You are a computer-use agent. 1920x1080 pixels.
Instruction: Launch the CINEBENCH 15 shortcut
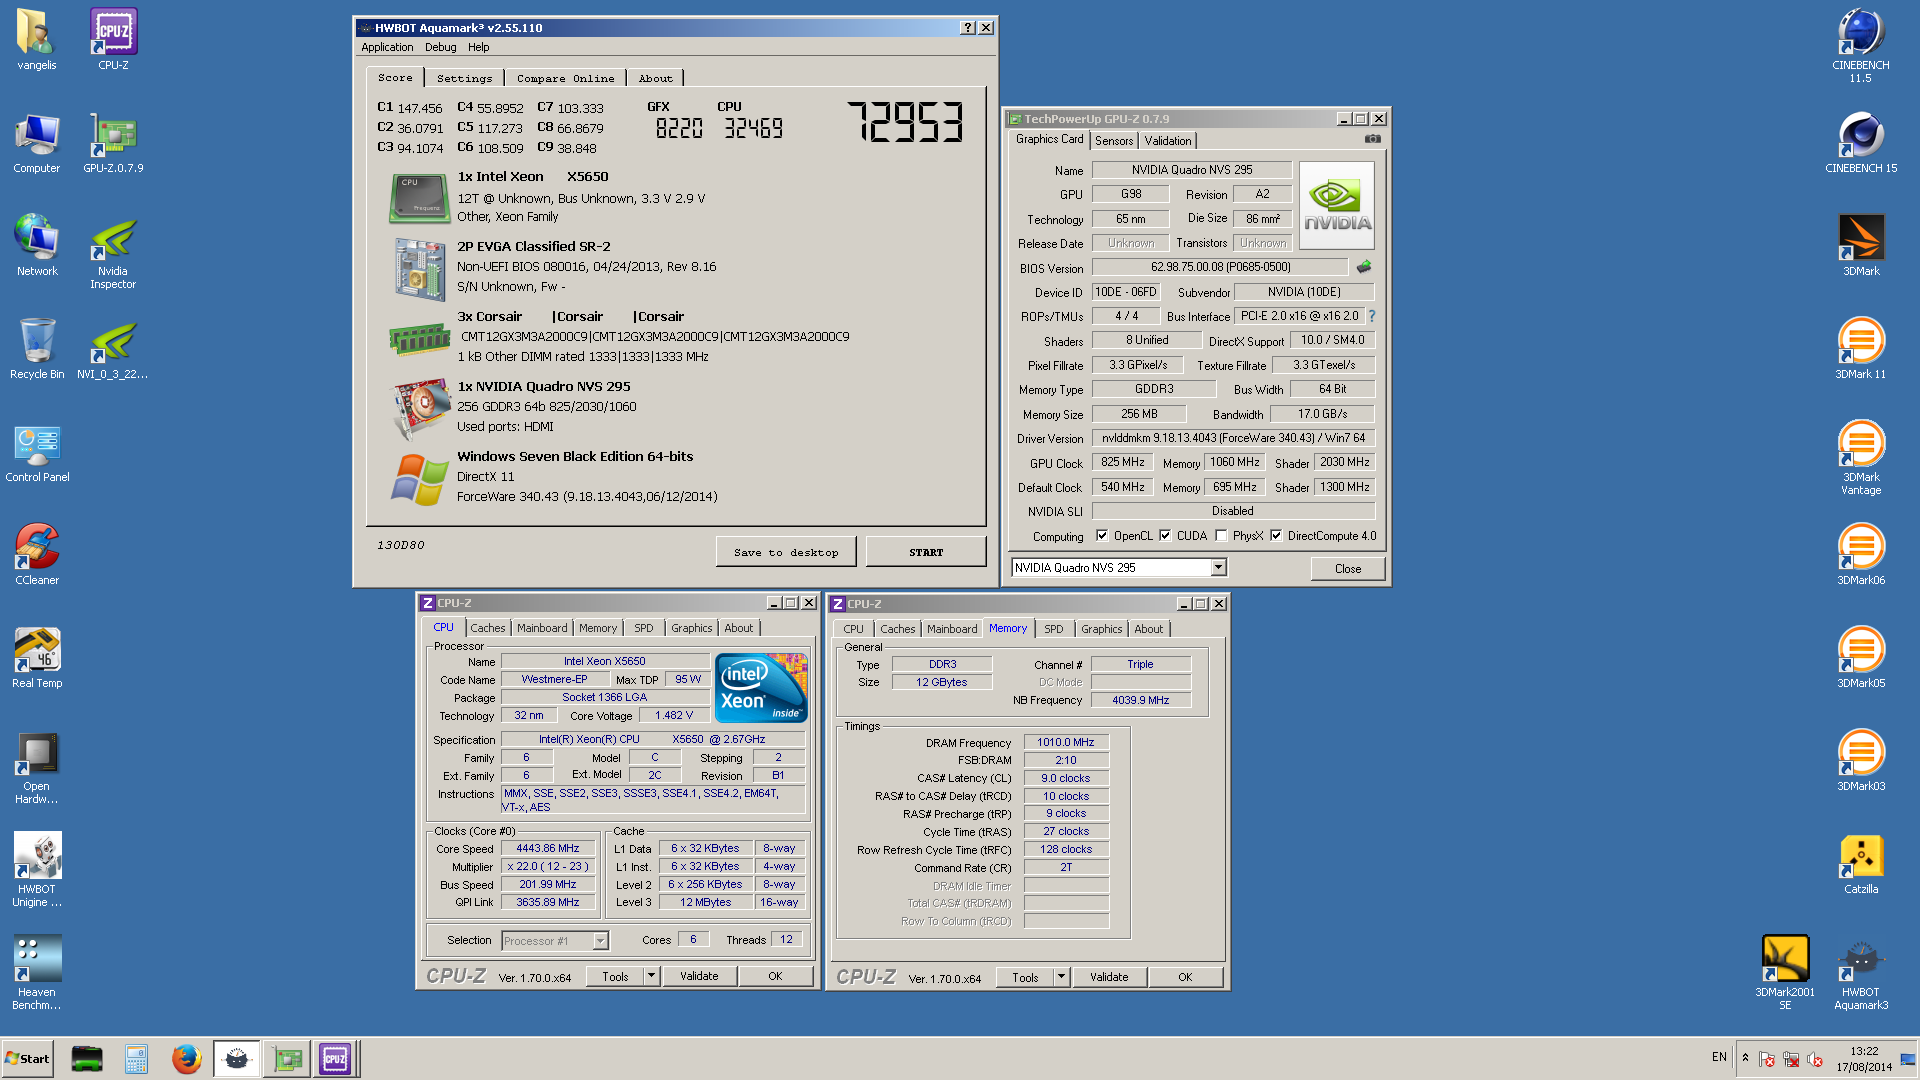(1861, 143)
